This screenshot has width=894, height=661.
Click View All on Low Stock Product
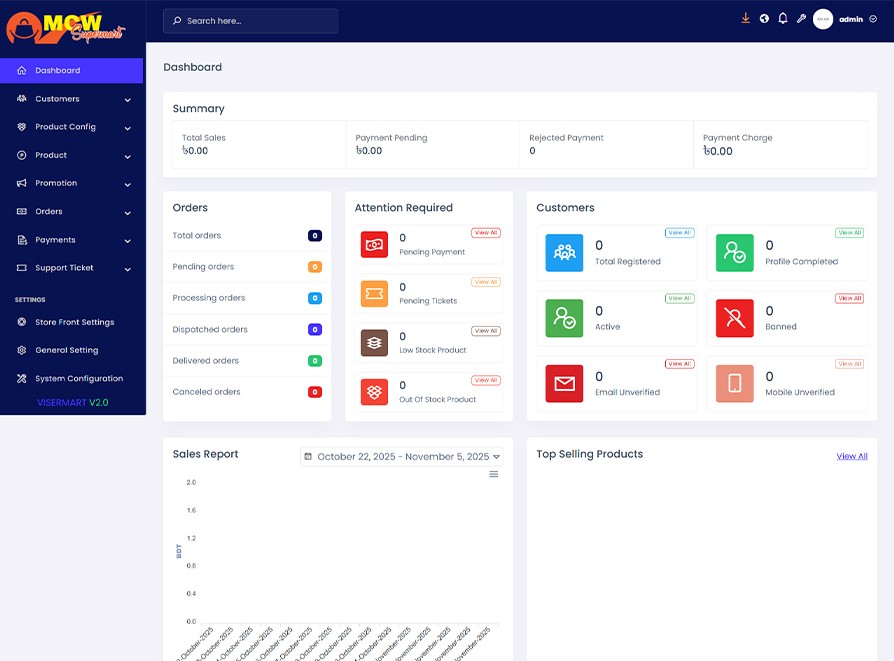486,331
